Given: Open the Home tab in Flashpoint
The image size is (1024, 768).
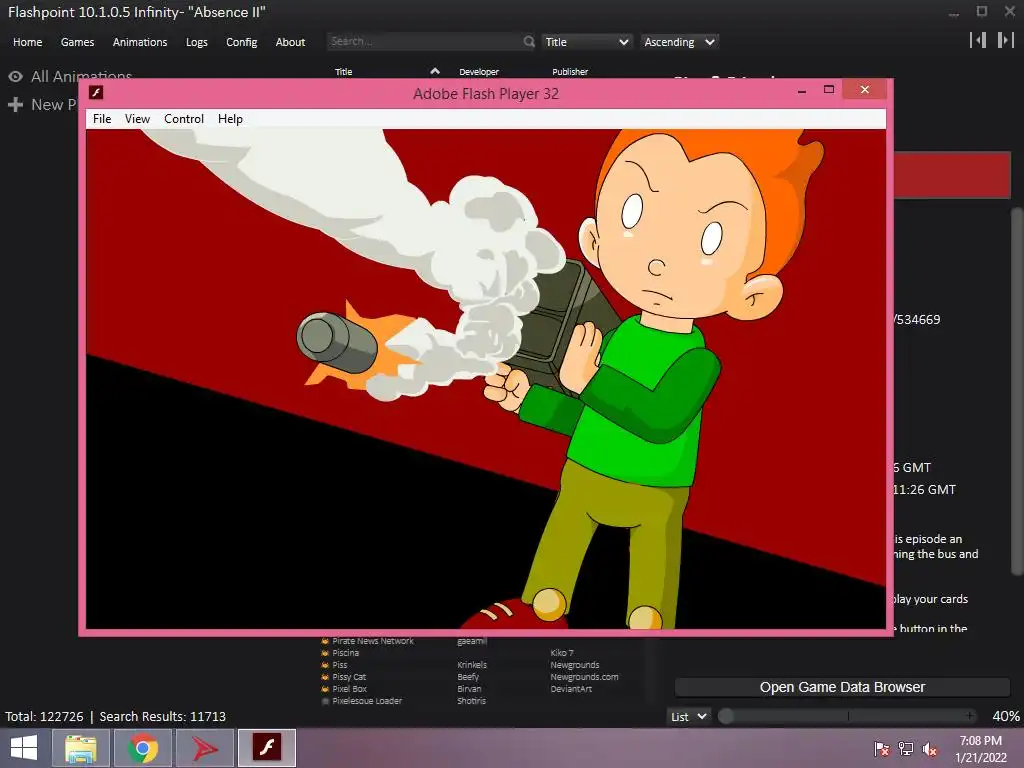Looking at the screenshot, I should (27, 42).
